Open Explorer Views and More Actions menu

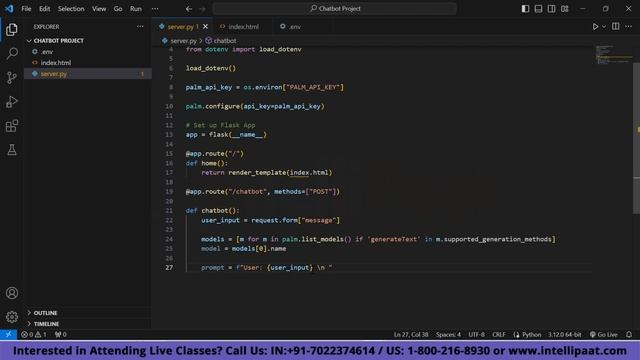click(140, 27)
